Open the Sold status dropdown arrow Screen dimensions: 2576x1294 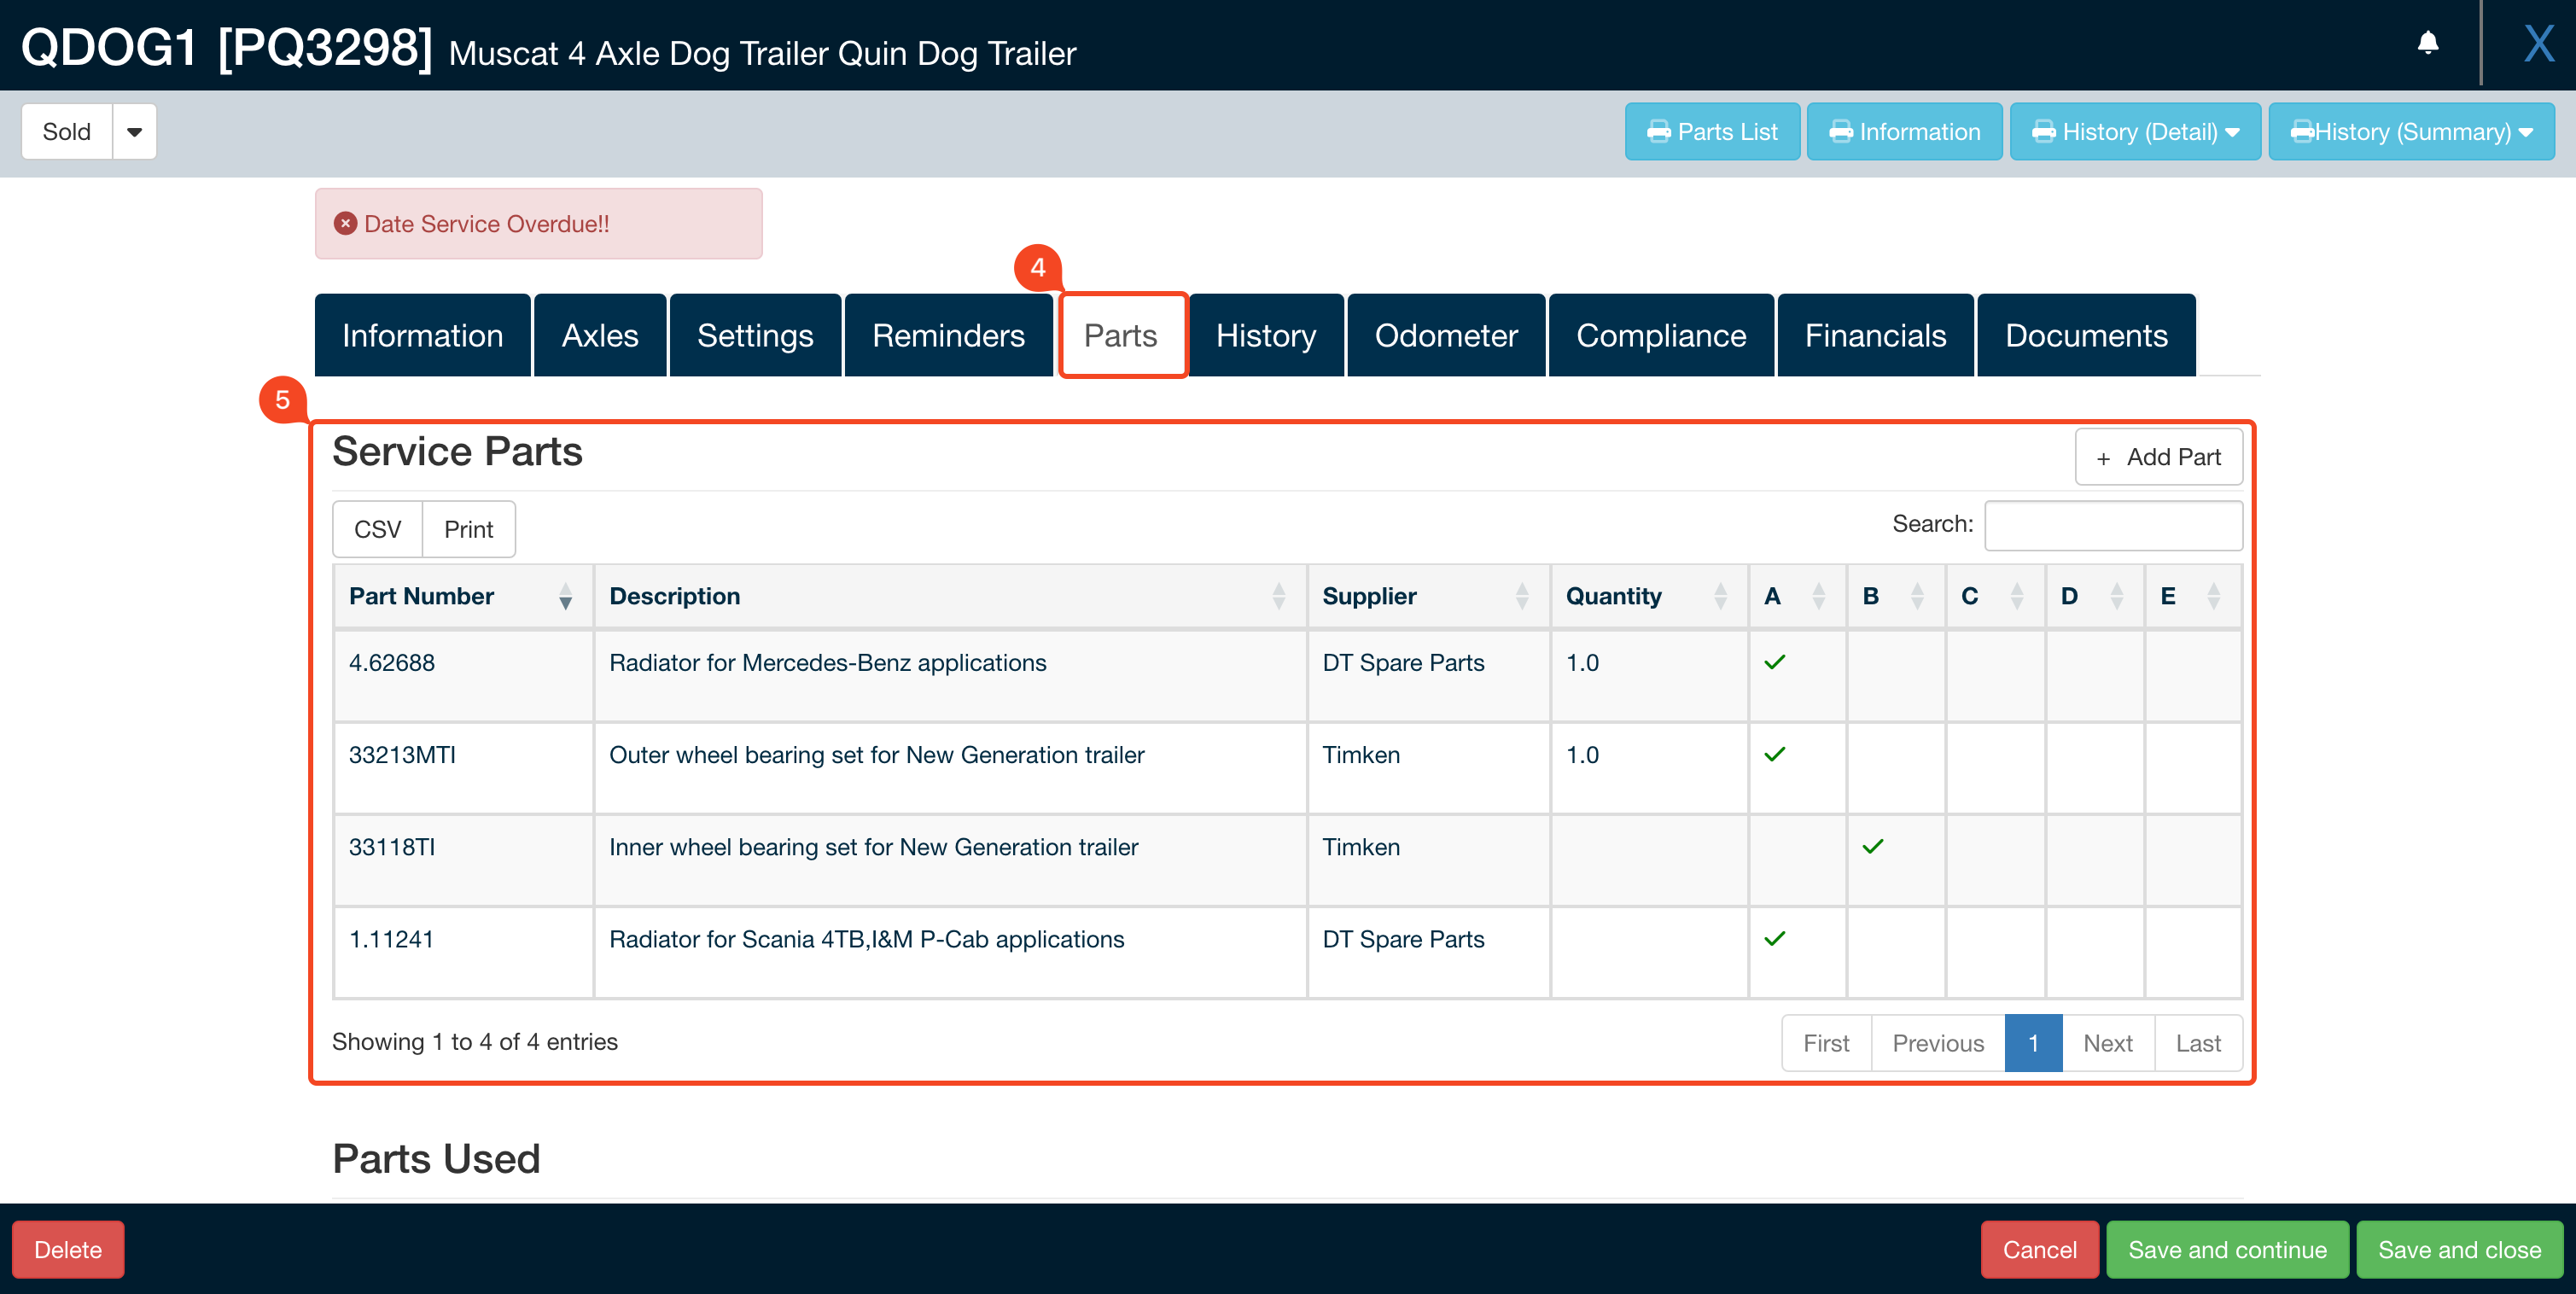tap(135, 131)
